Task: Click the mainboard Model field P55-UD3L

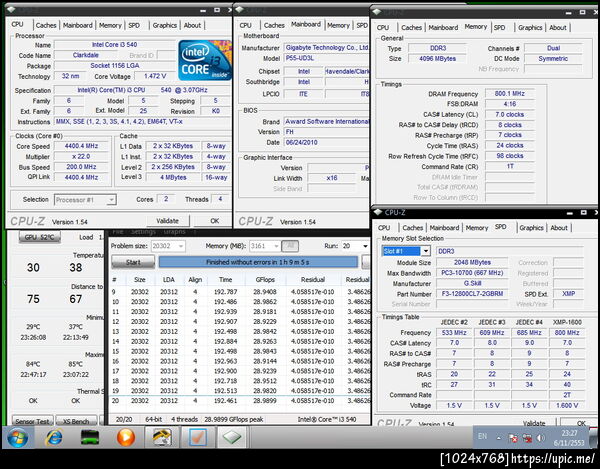Action: pos(326,58)
